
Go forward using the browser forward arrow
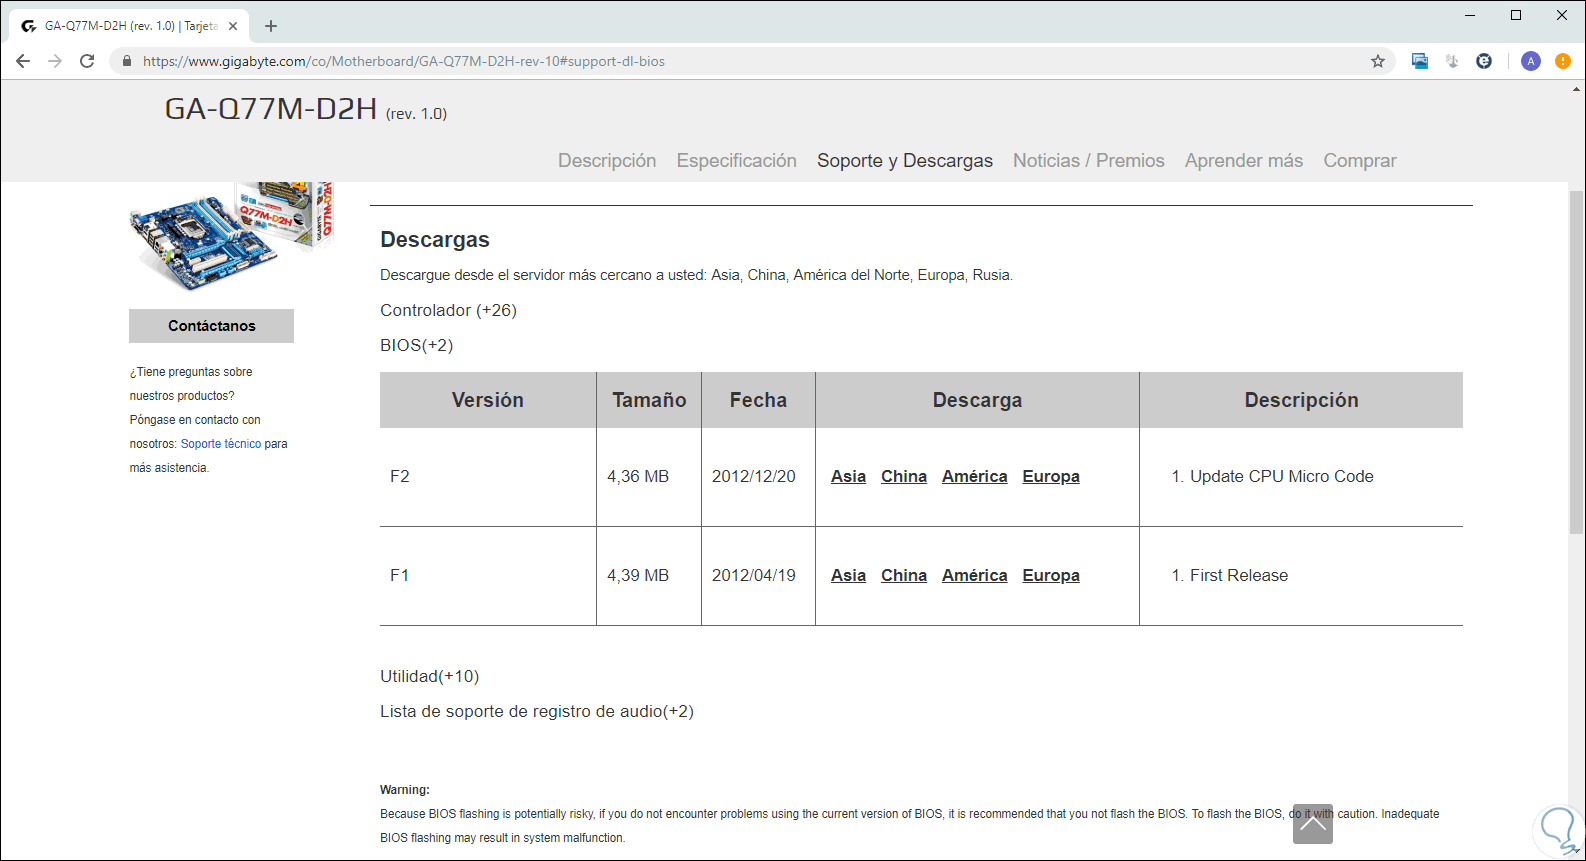point(55,61)
